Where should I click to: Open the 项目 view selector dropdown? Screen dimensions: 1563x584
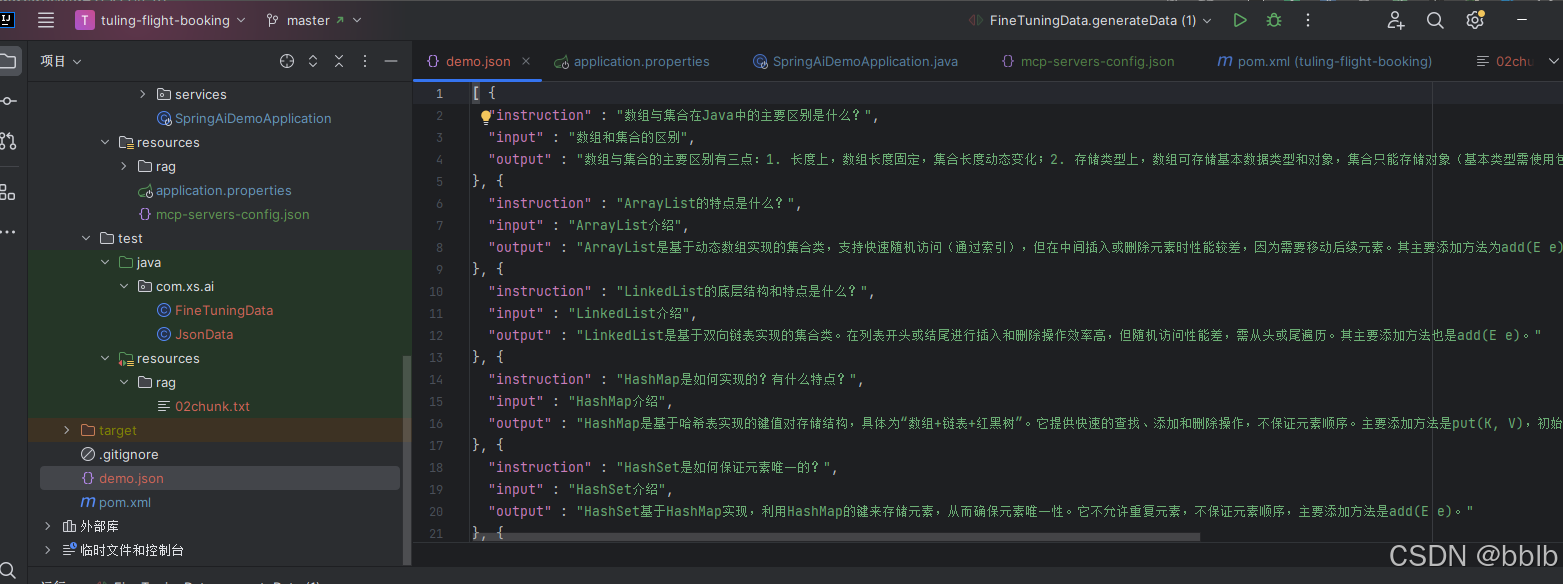click(x=60, y=61)
